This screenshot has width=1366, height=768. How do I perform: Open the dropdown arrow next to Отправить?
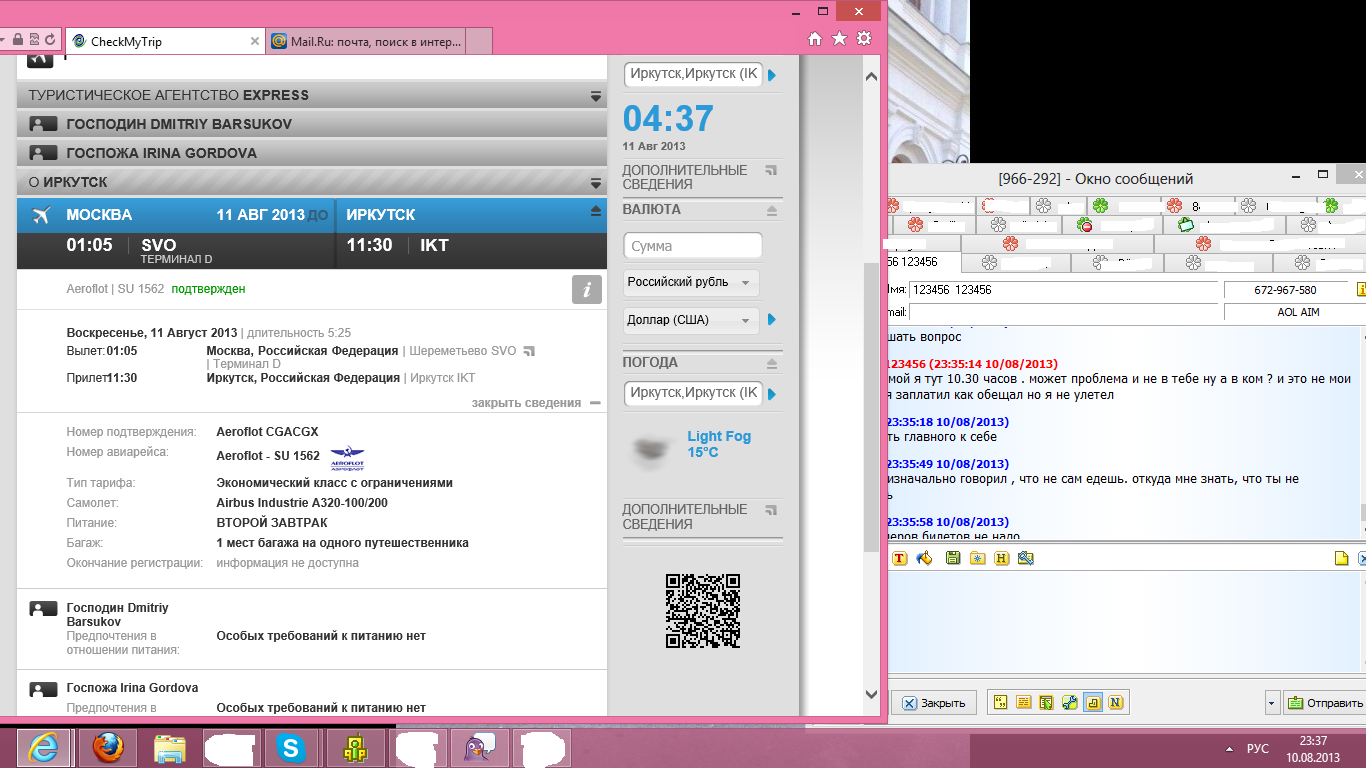1272,702
